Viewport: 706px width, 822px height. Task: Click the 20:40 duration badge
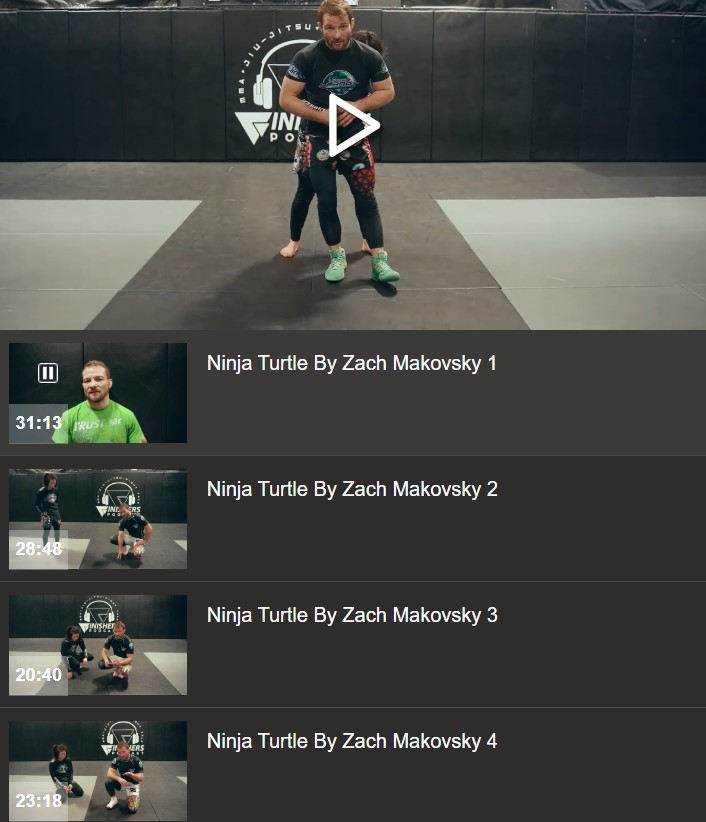click(39, 675)
